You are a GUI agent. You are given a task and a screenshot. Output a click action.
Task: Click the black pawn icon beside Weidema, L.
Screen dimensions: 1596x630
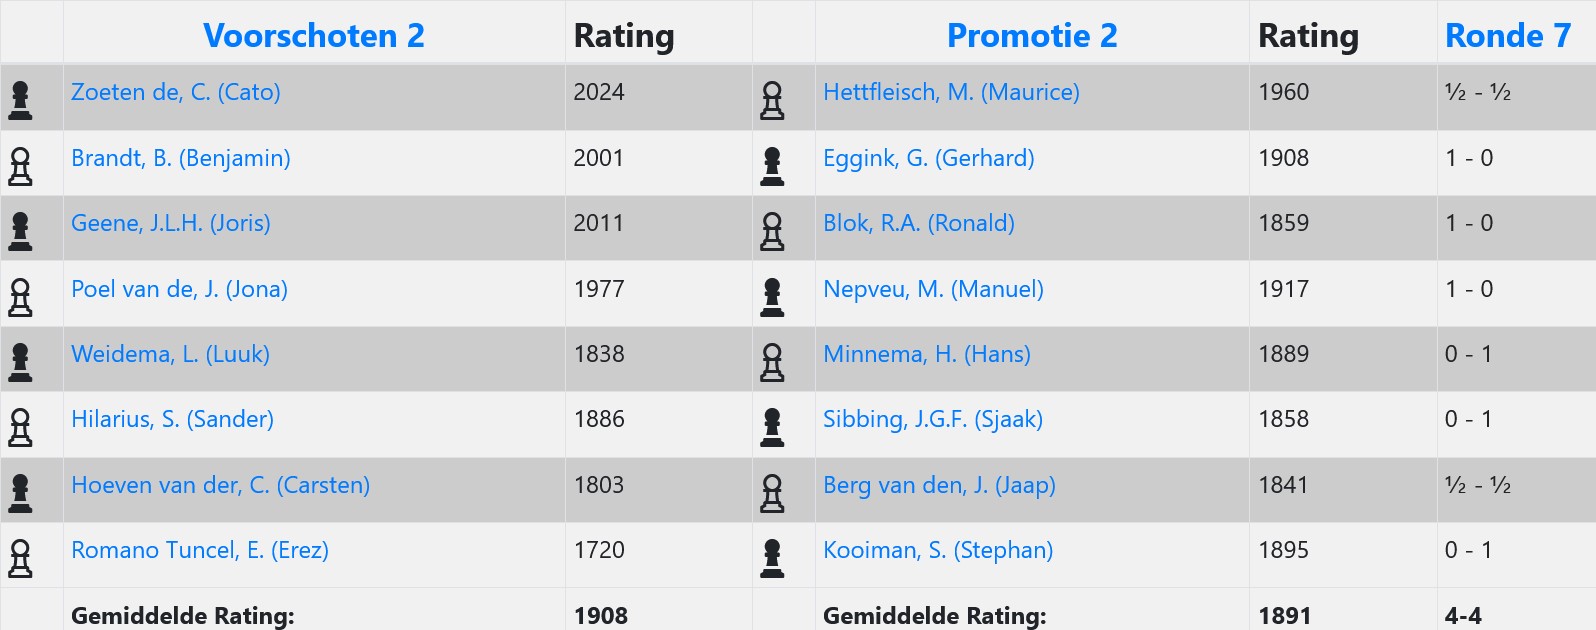point(20,362)
